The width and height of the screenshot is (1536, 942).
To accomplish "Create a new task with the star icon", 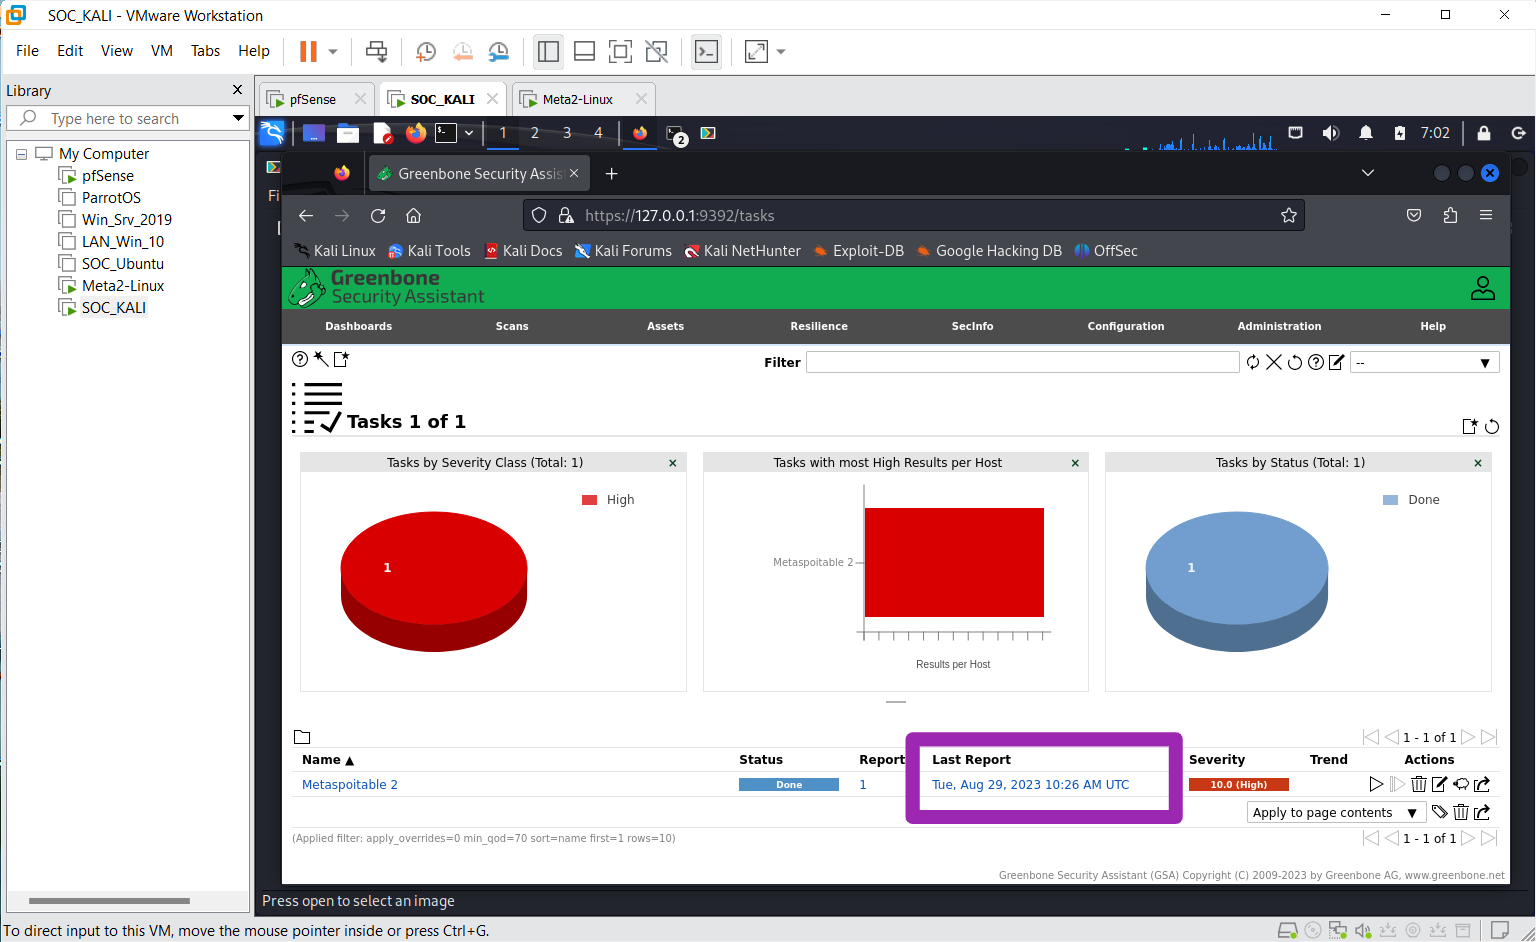I will click(341, 359).
